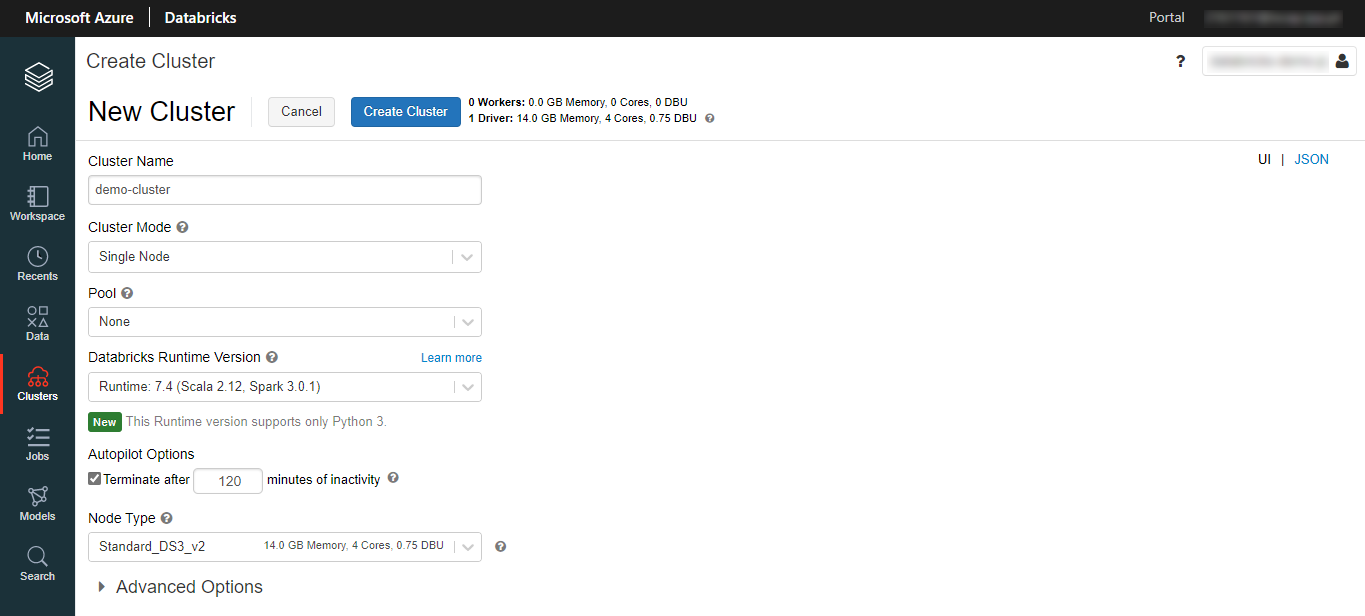This screenshot has width=1365, height=616.
Task: Click the Create Cluster button
Action: pos(405,111)
